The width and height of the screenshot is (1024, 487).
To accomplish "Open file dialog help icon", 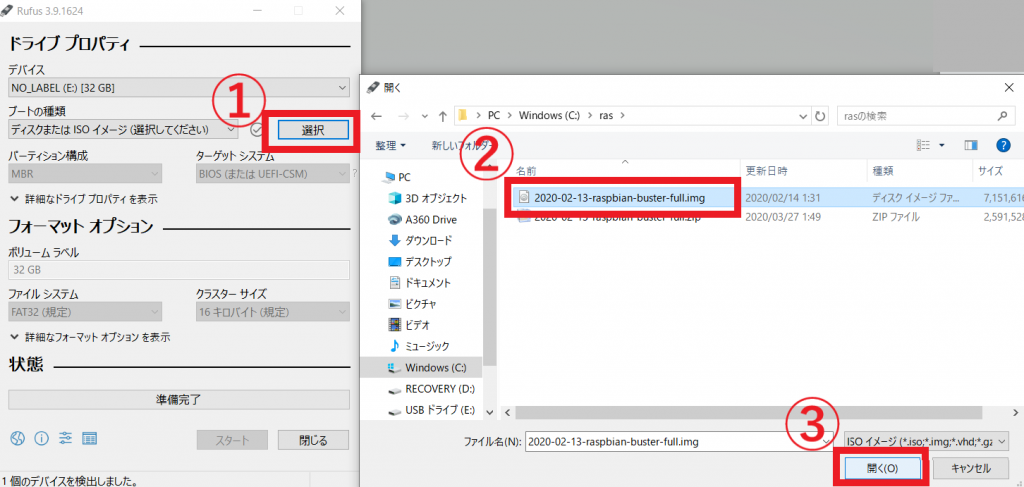I will (1003, 145).
